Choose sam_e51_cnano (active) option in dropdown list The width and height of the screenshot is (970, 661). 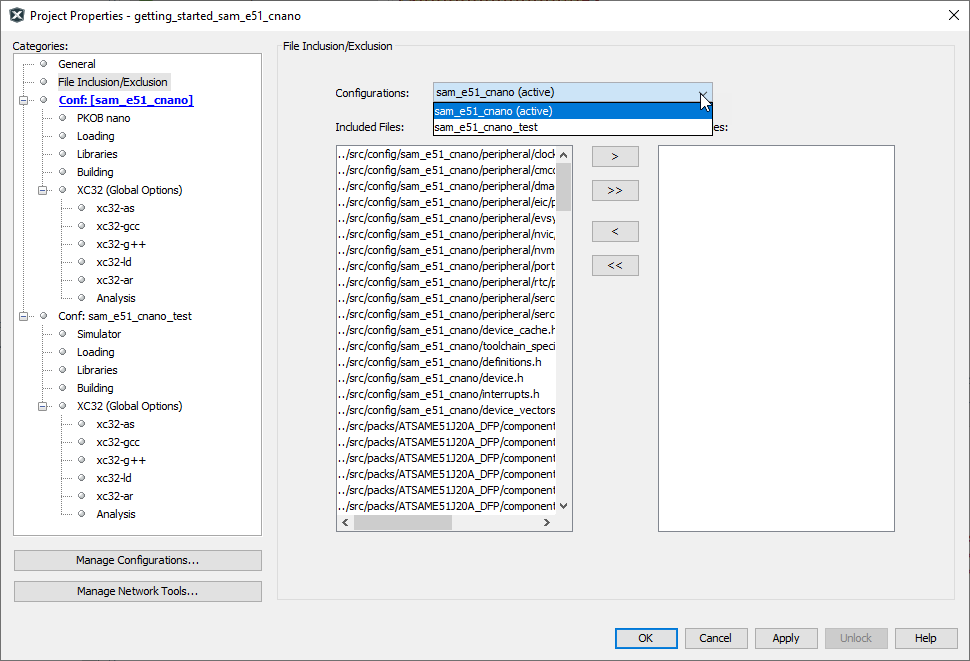(x=493, y=111)
